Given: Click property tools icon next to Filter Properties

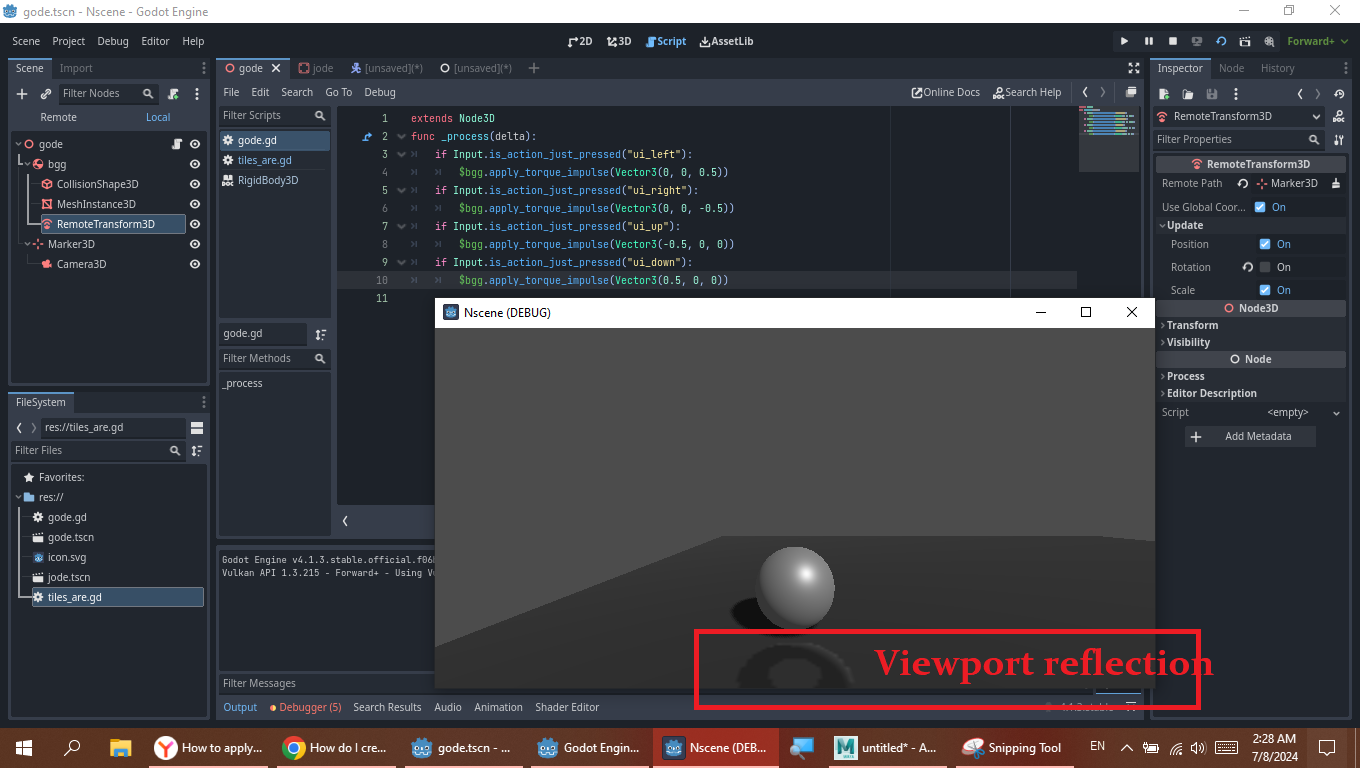Looking at the screenshot, I should 1339,139.
